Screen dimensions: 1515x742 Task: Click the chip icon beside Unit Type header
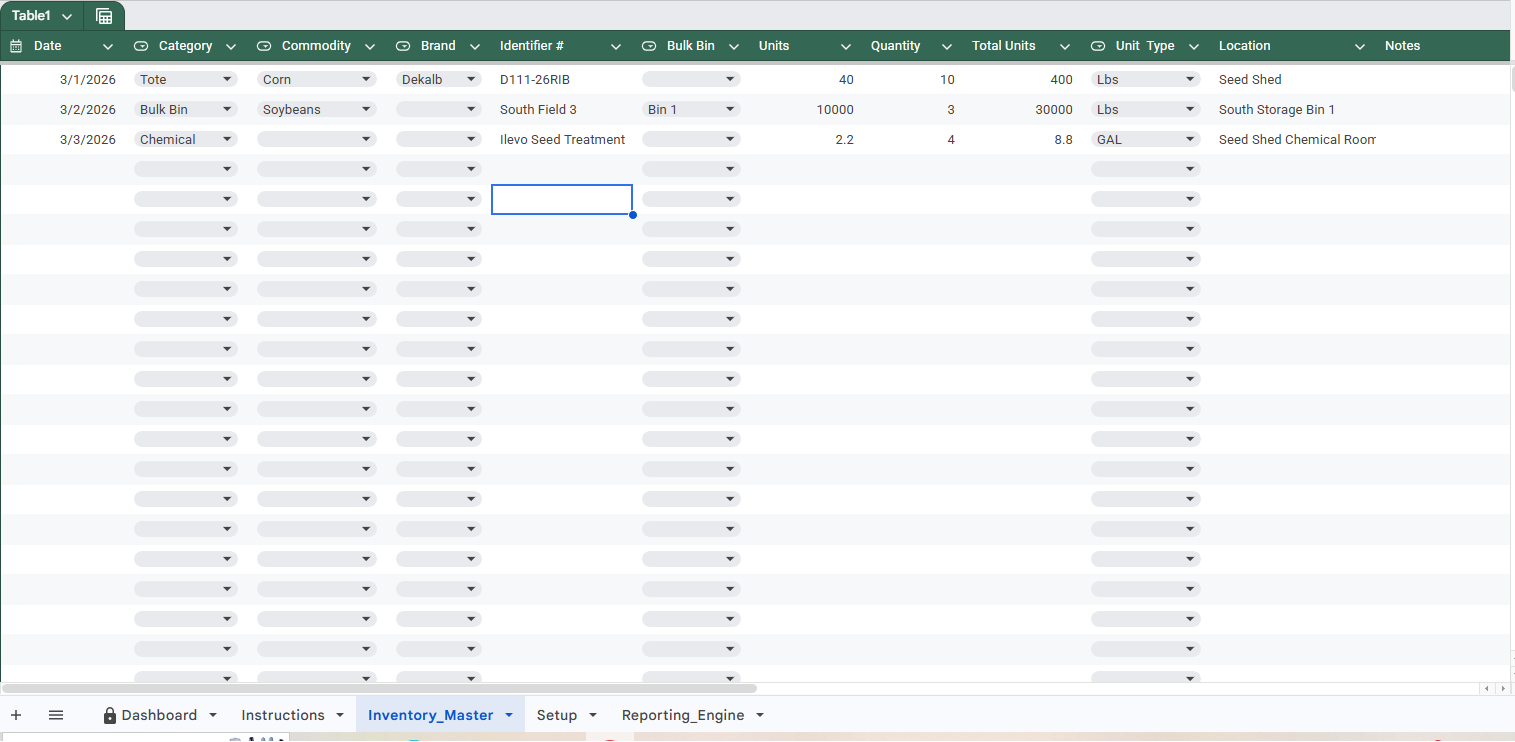coord(1097,45)
